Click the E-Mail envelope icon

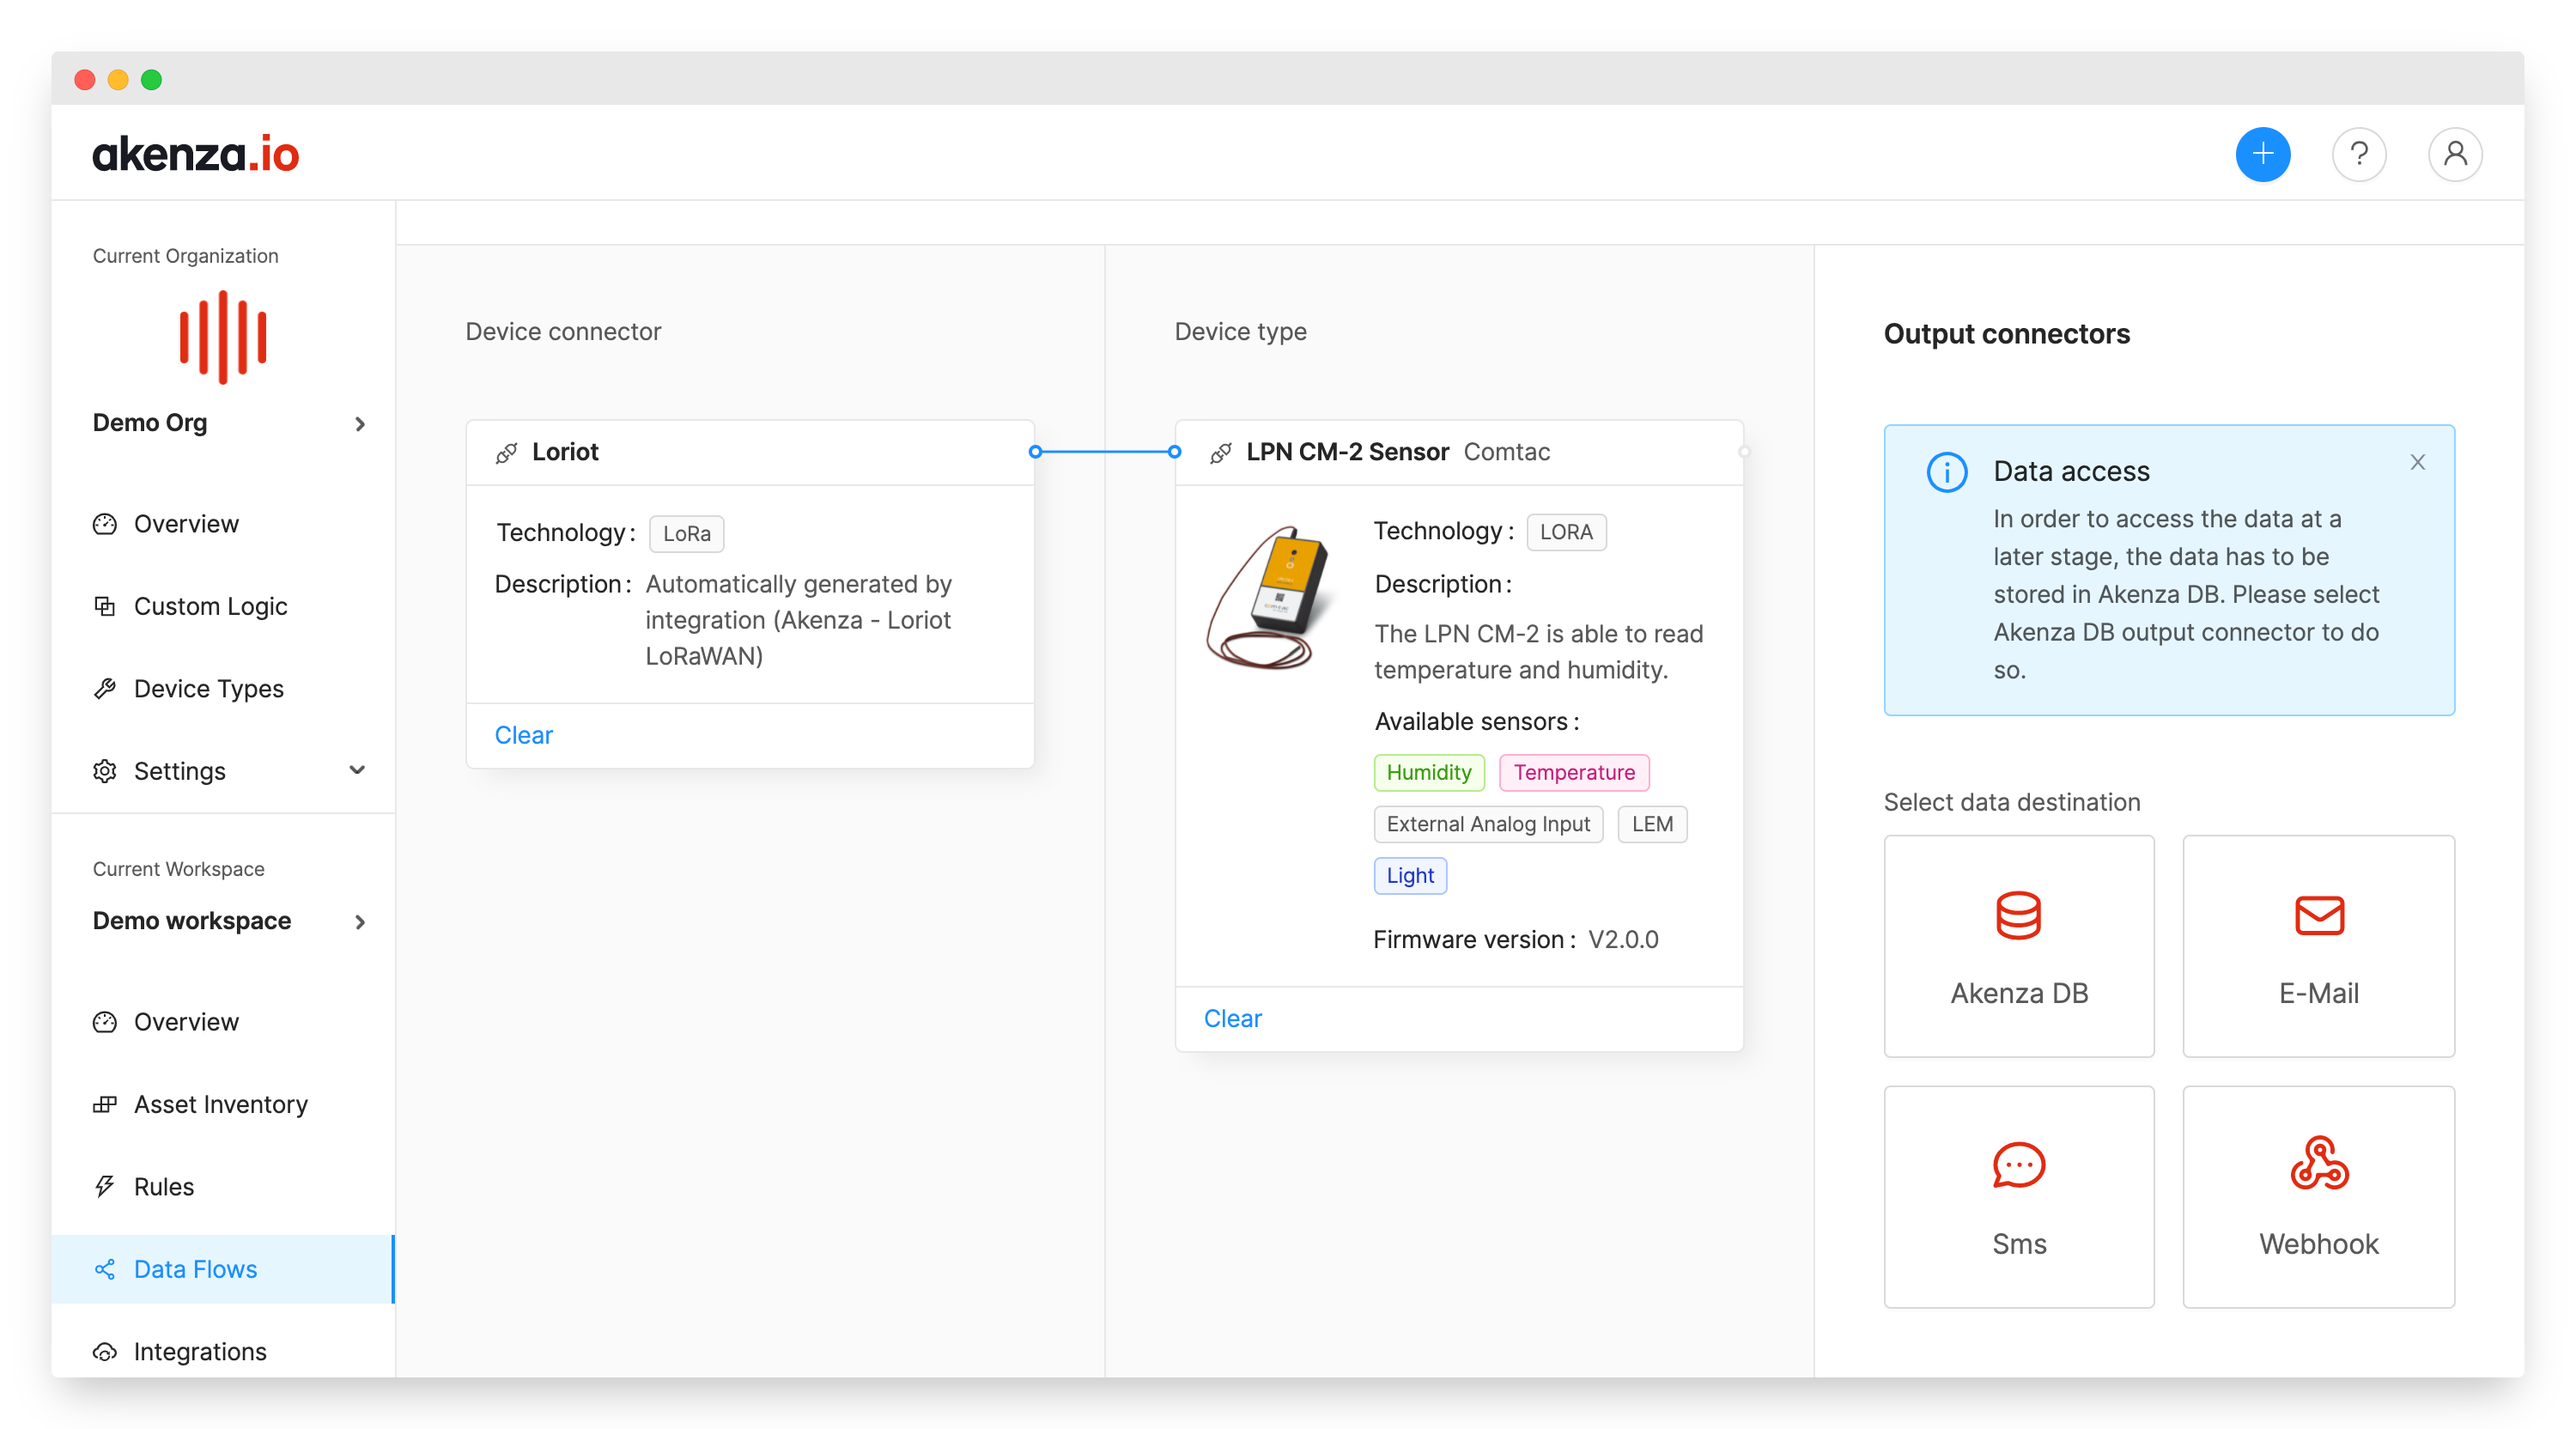click(2318, 915)
